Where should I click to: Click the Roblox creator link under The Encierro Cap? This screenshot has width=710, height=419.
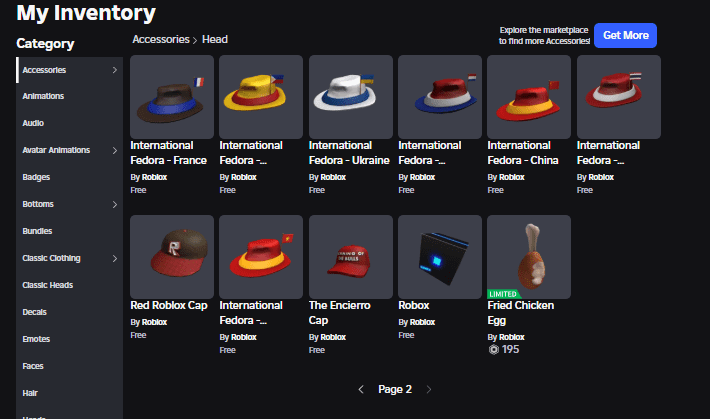(x=333, y=337)
